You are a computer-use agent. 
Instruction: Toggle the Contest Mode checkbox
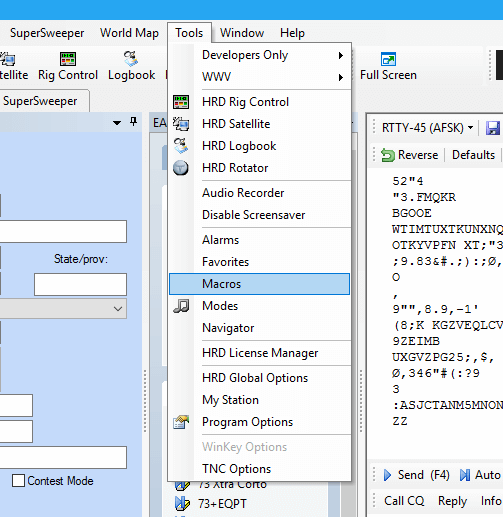point(18,481)
